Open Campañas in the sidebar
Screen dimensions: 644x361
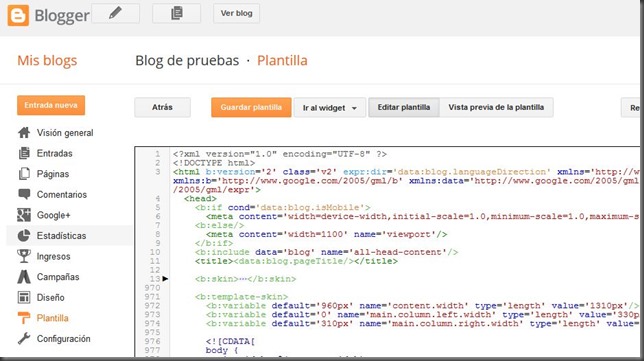click(x=58, y=277)
